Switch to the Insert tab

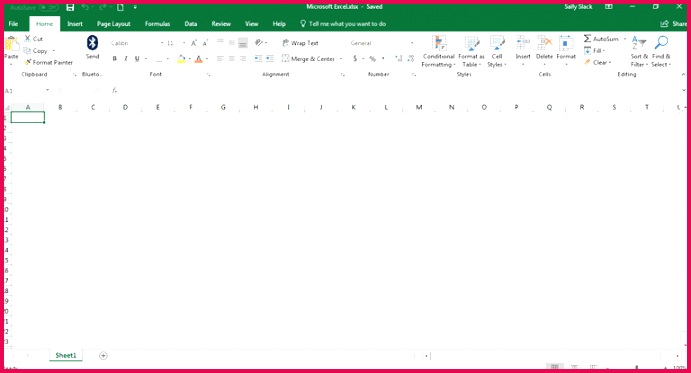click(75, 24)
